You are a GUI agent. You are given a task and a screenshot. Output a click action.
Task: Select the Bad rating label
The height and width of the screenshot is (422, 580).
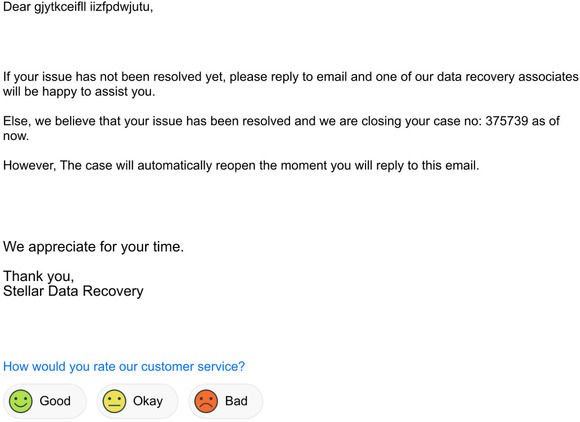click(x=236, y=401)
